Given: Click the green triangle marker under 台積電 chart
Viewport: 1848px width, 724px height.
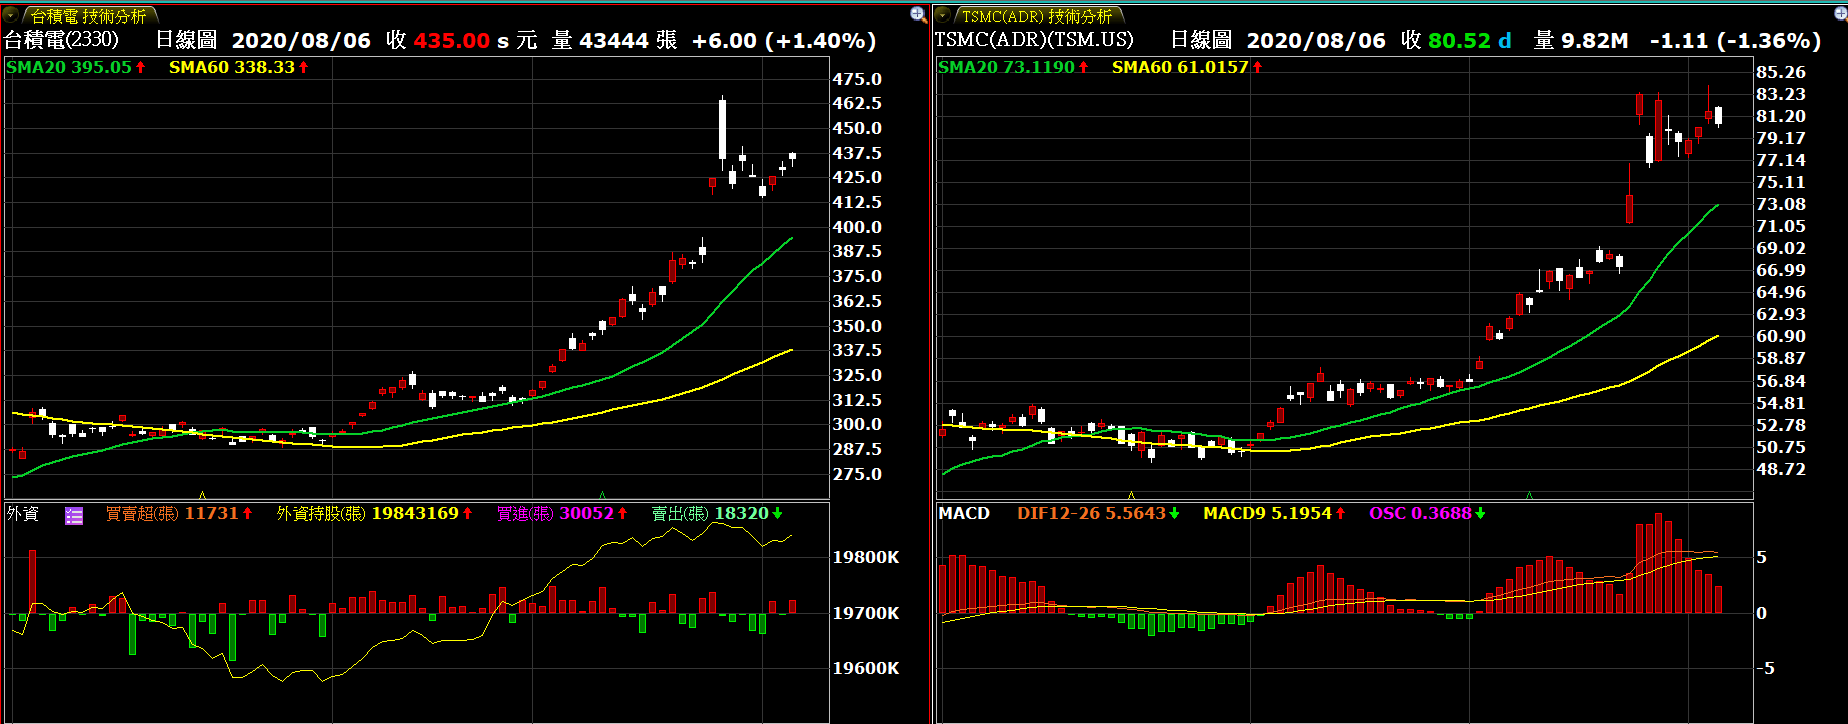Looking at the screenshot, I should [602, 495].
